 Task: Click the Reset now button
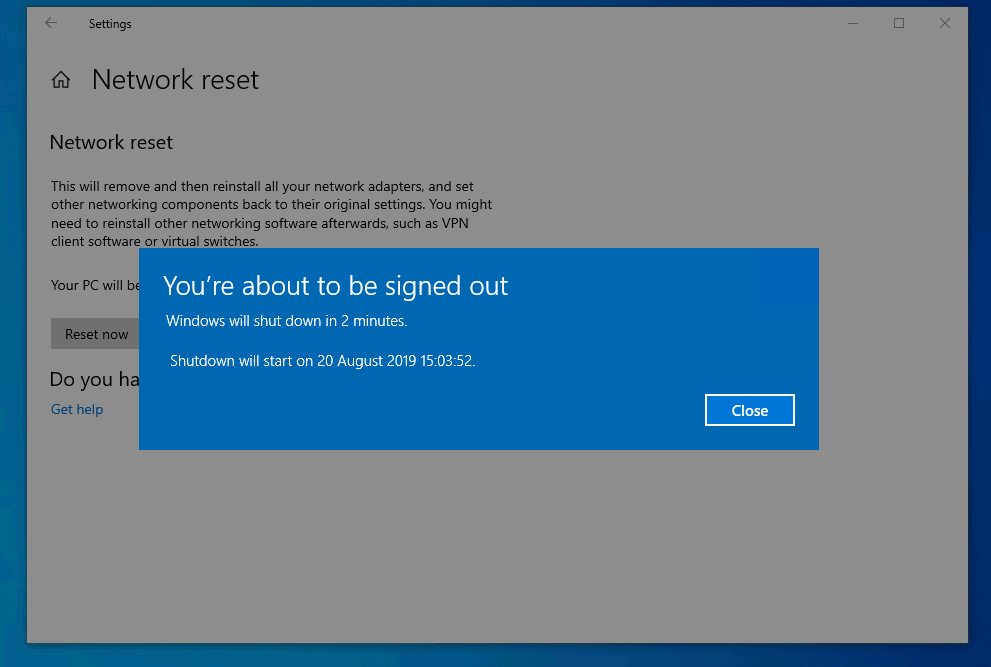pyautogui.click(x=96, y=334)
